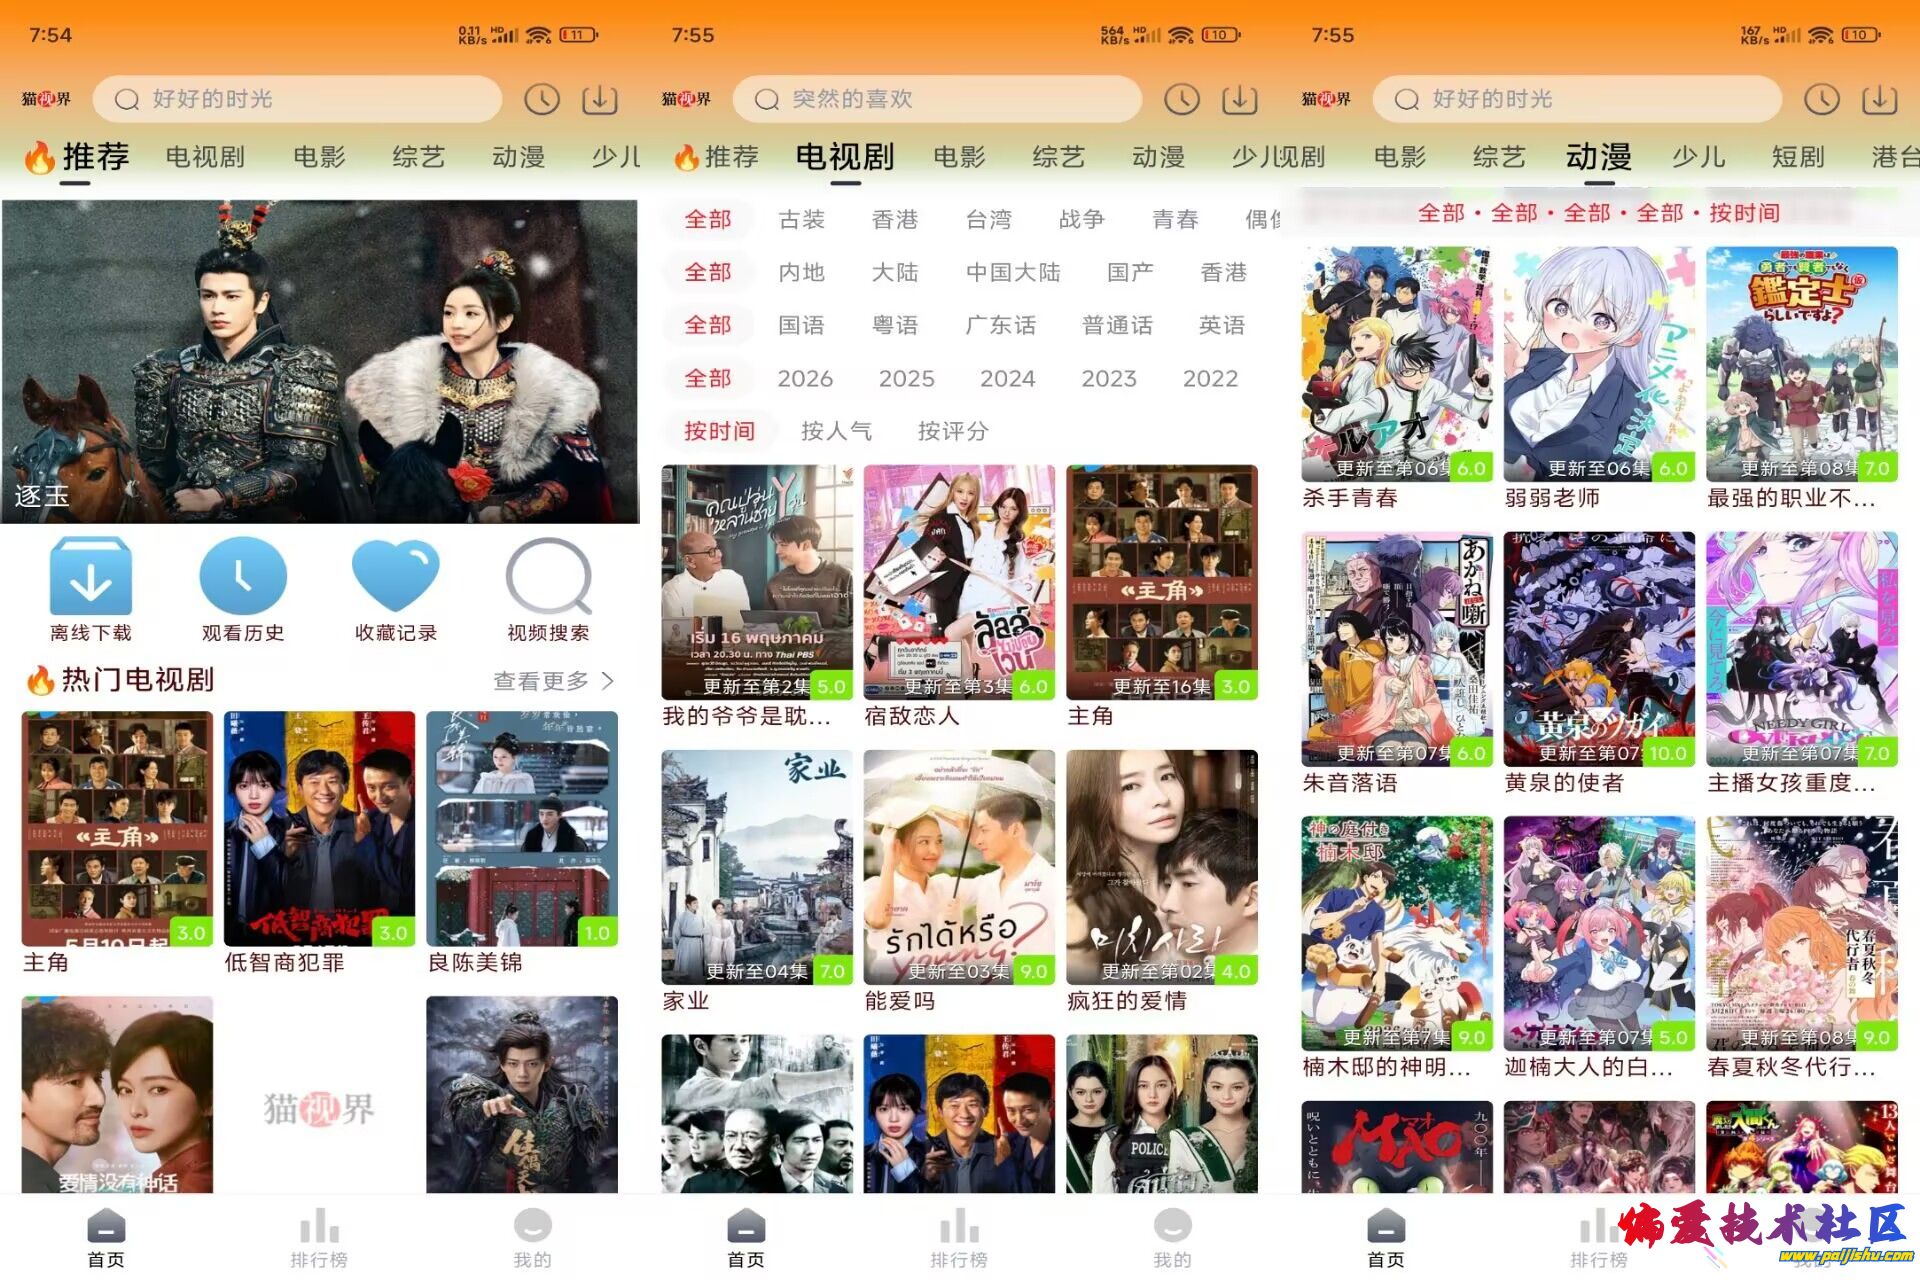Image resolution: width=1920 pixels, height=1280 pixels.
Task: Tap 排行榜 ranking icon in middle screen bottom bar
Action: (x=959, y=1226)
